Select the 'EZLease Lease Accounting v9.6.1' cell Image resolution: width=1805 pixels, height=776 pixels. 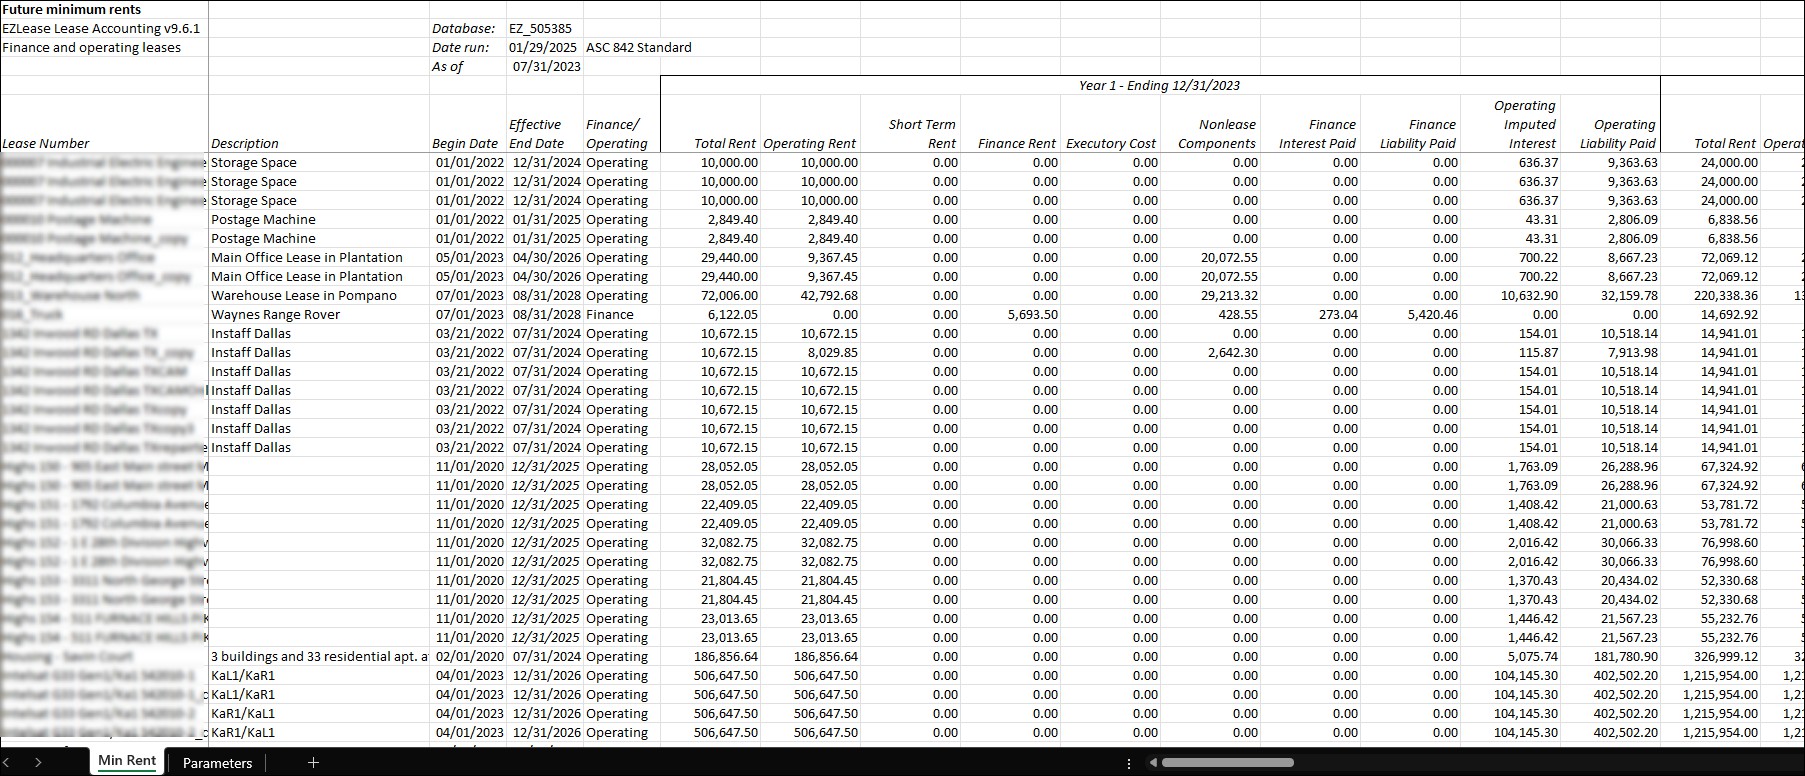pos(101,28)
